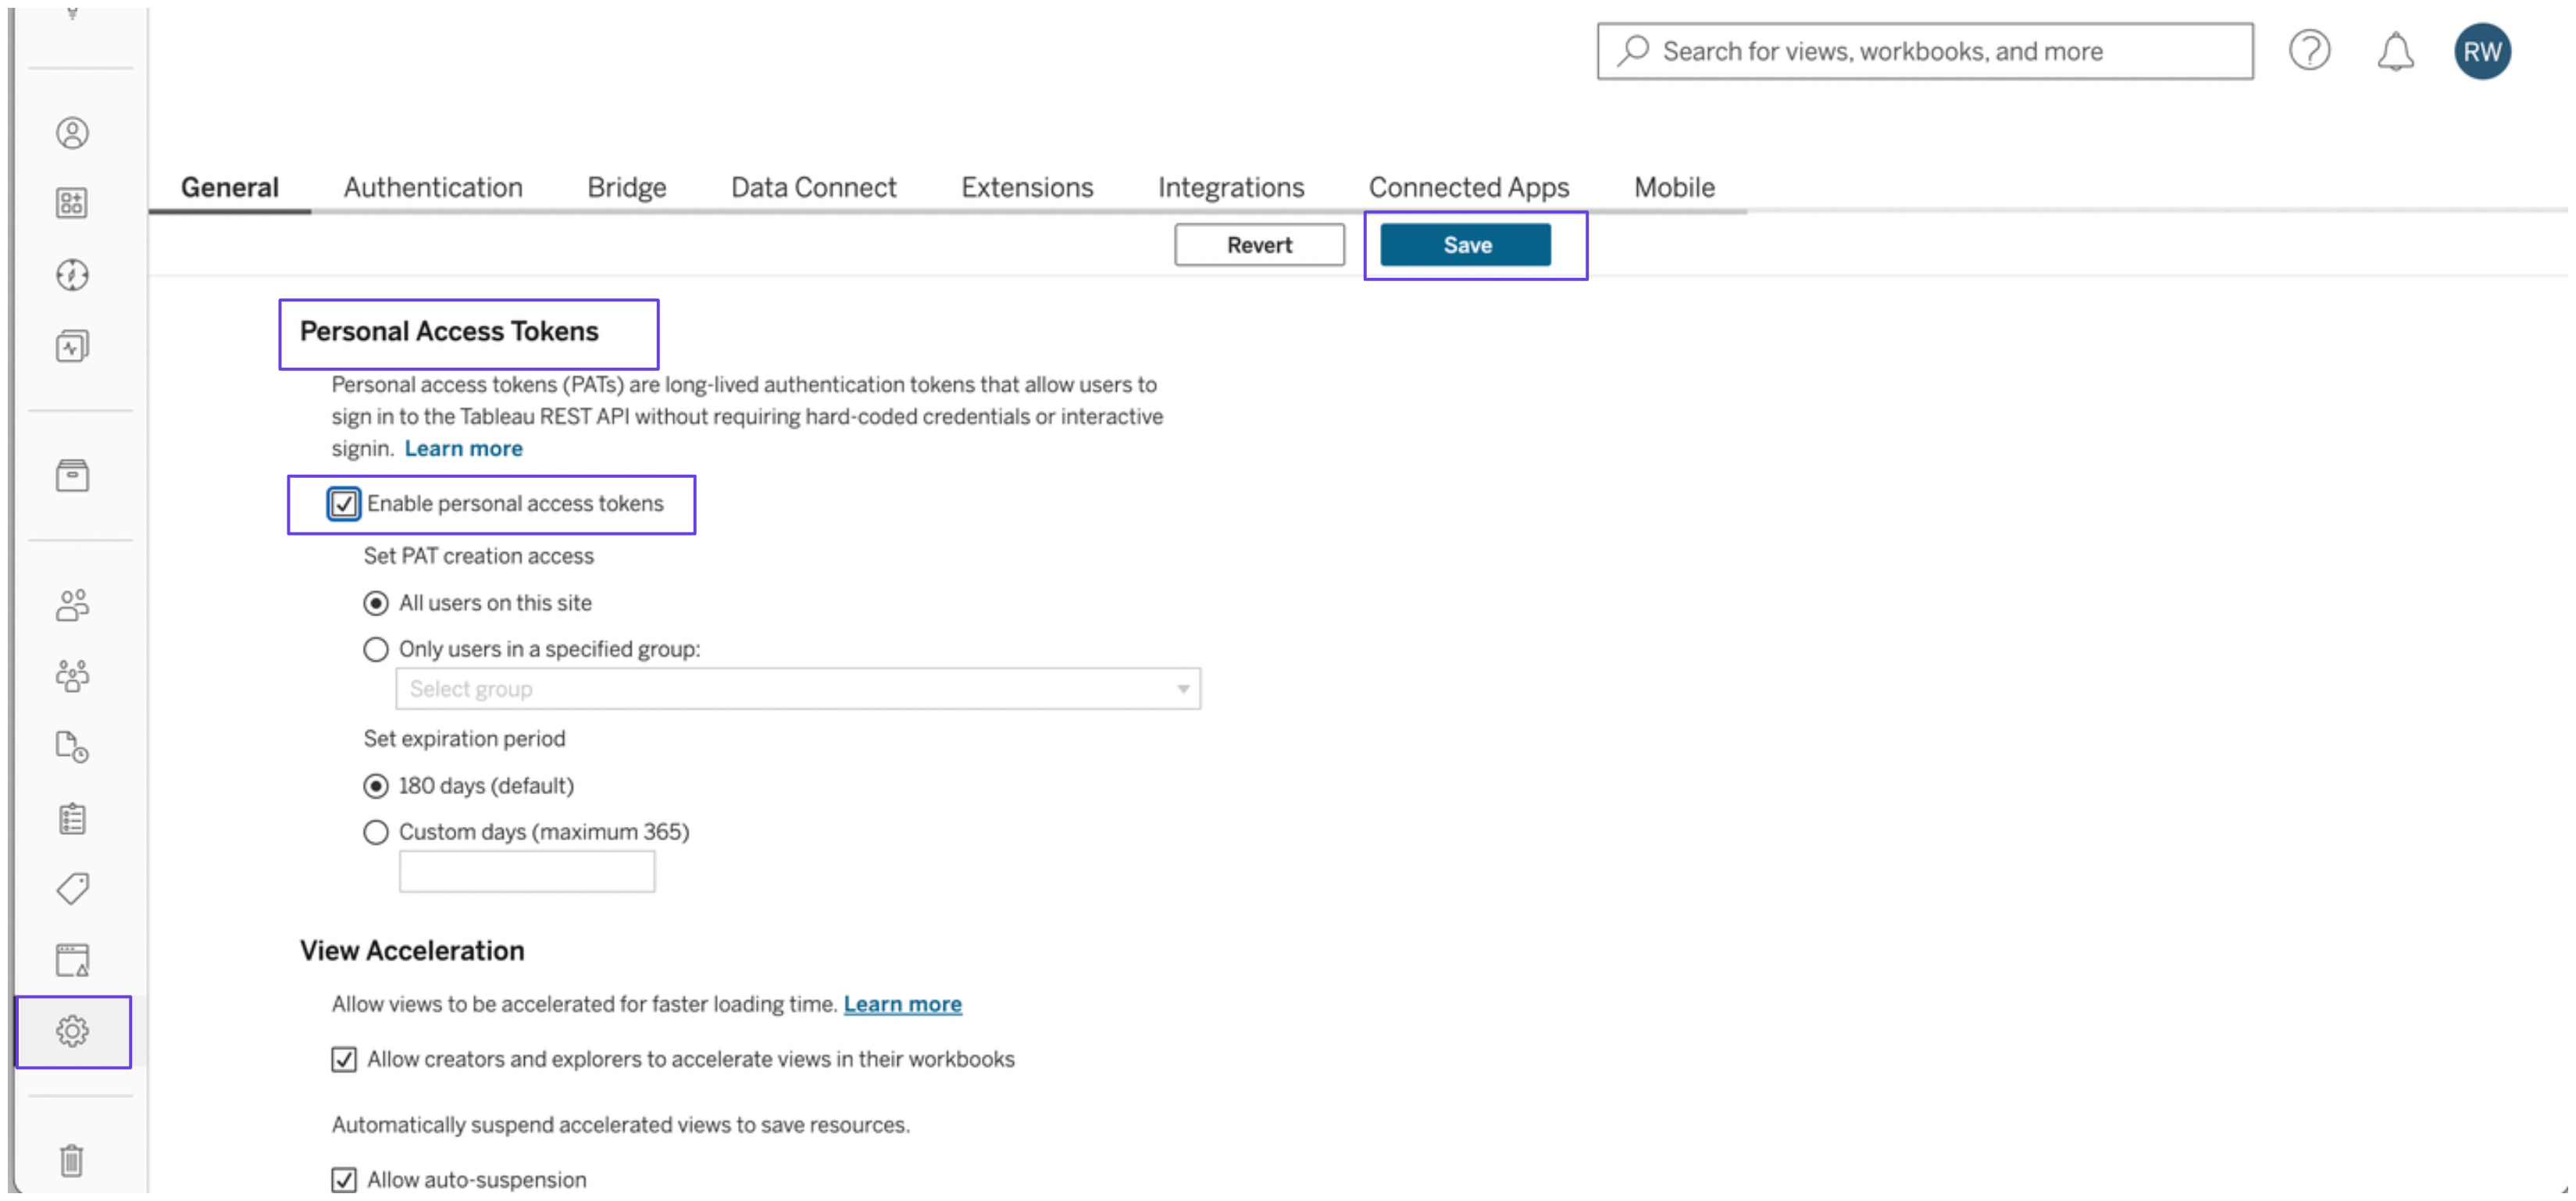Open the Users icon in sidebar
Image resolution: width=2576 pixels, height=1201 pixels.
coord(72,604)
